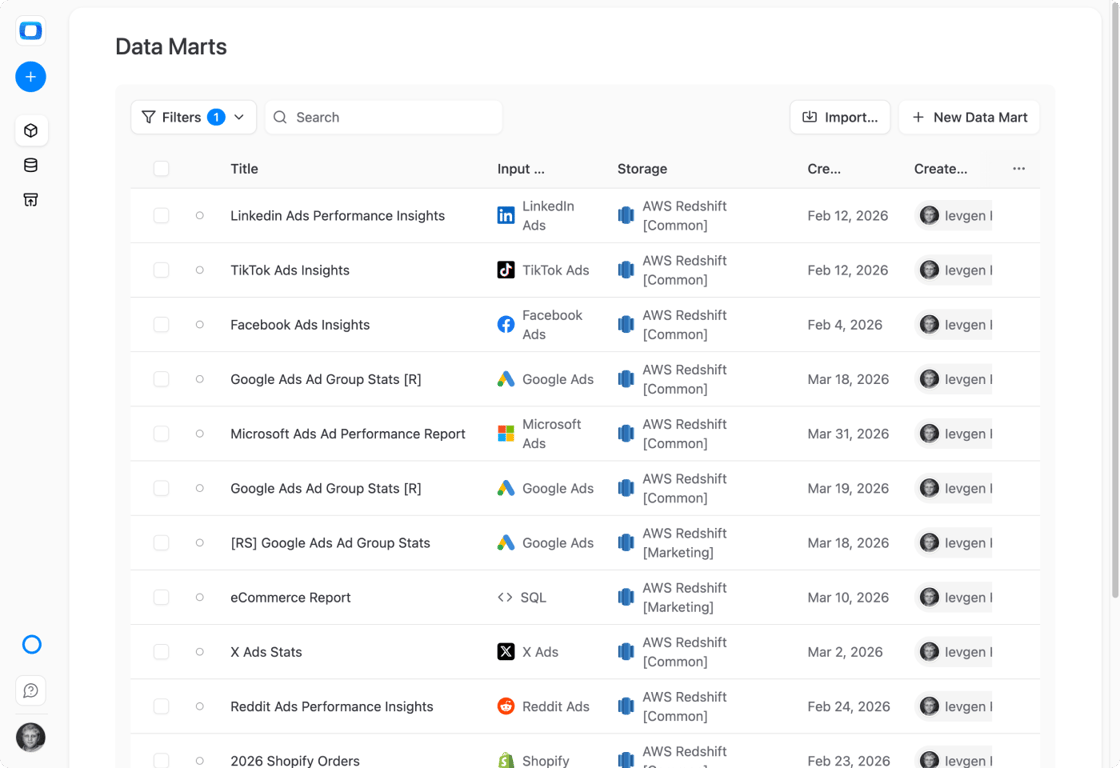Click the status circle for X Ads Stats

tap(200, 652)
